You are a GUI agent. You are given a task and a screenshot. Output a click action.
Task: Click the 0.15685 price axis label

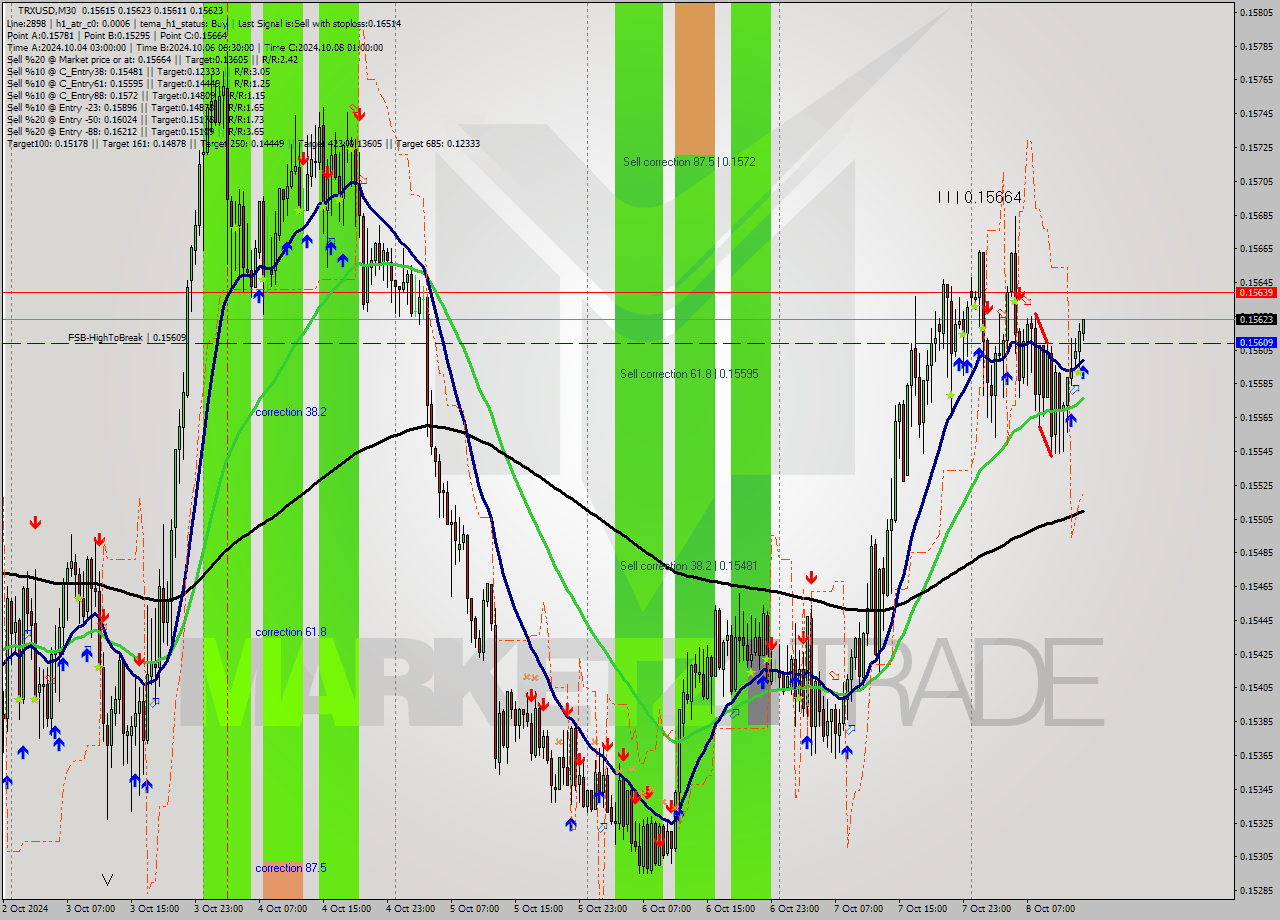pyautogui.click(x=1256, y=215)
